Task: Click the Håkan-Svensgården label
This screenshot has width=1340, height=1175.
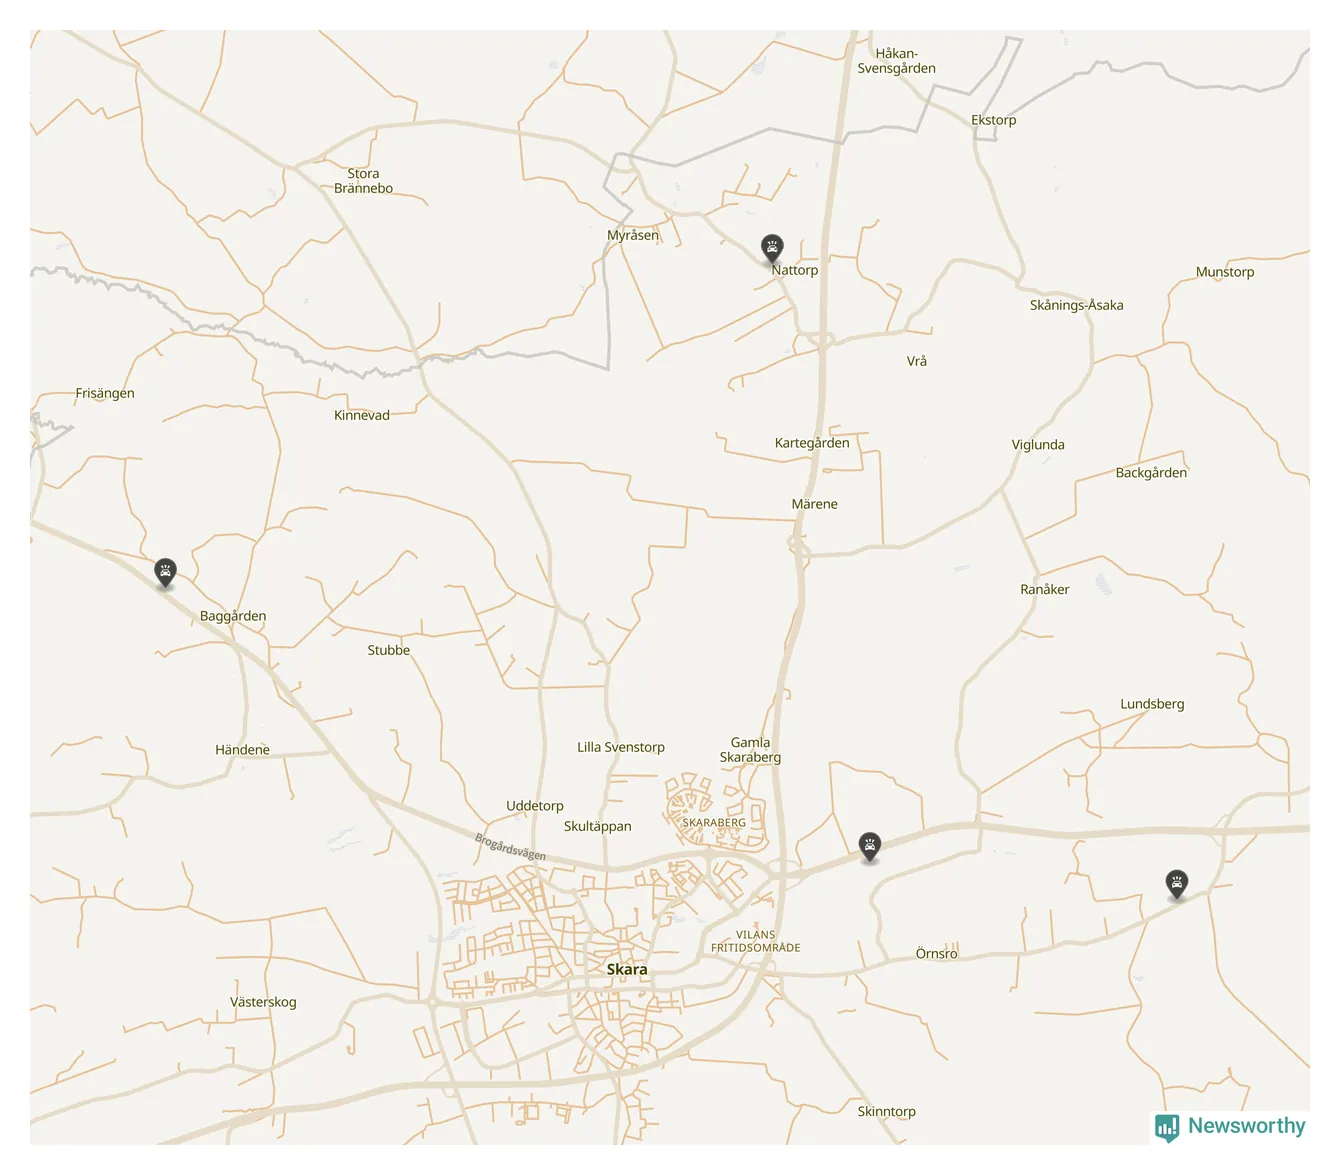Action: (896, 61)
